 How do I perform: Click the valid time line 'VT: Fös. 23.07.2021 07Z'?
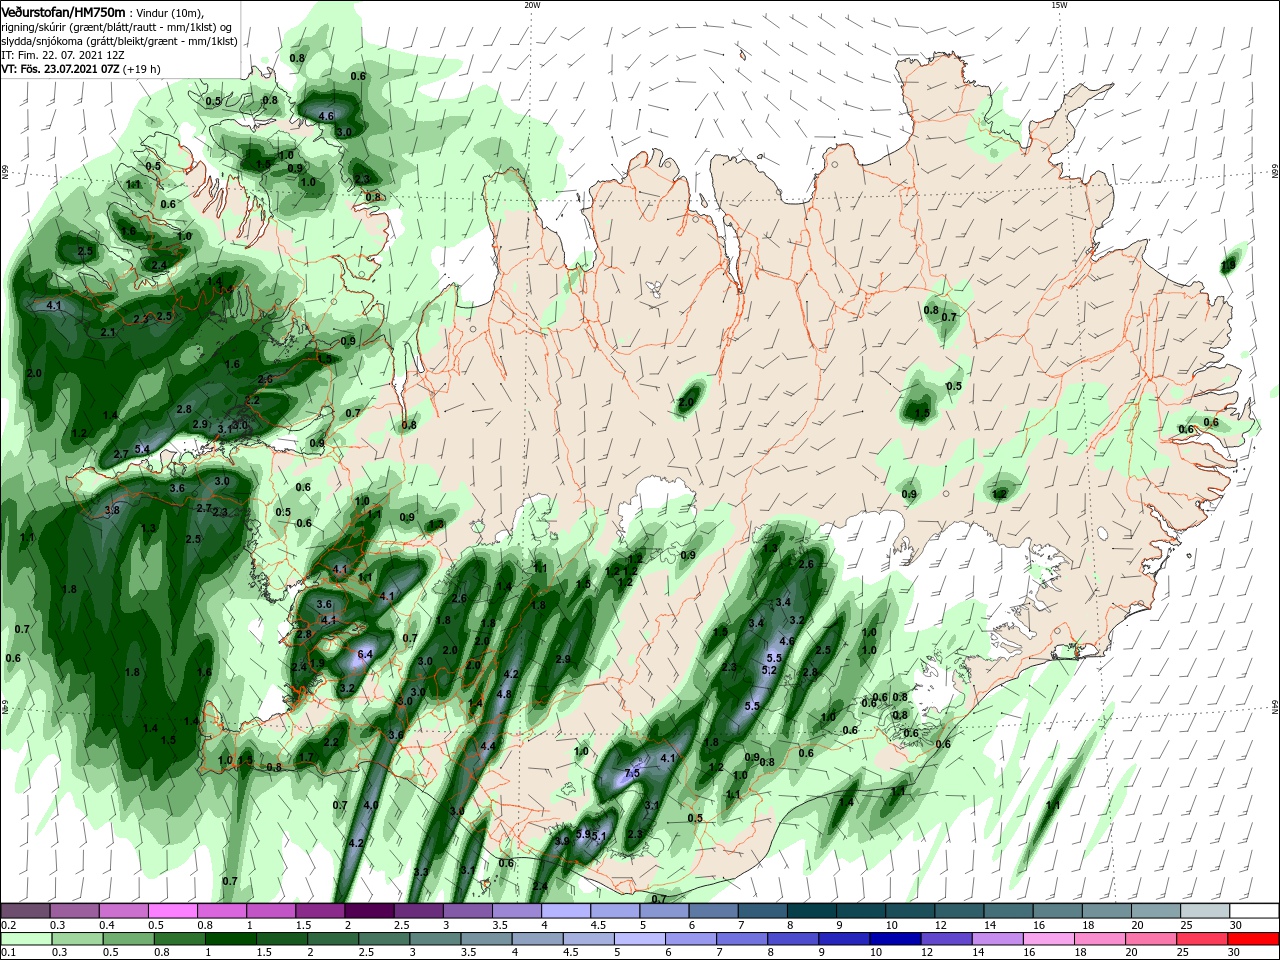click(x=61, y=69)
